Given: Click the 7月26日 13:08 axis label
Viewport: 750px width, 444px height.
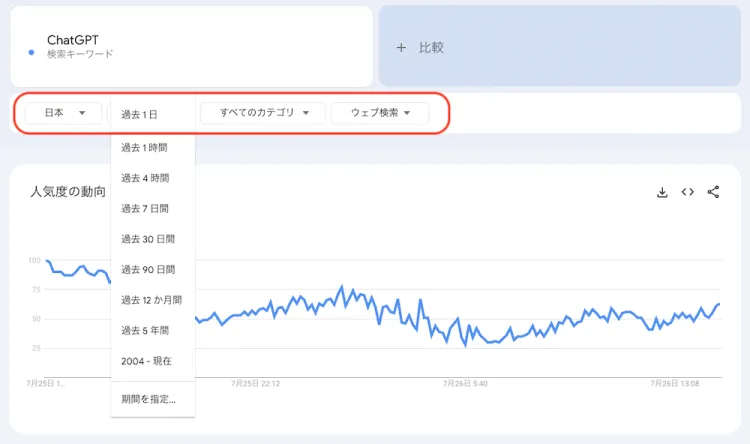Looking at the screenshot, I should (x=674, y=384).
